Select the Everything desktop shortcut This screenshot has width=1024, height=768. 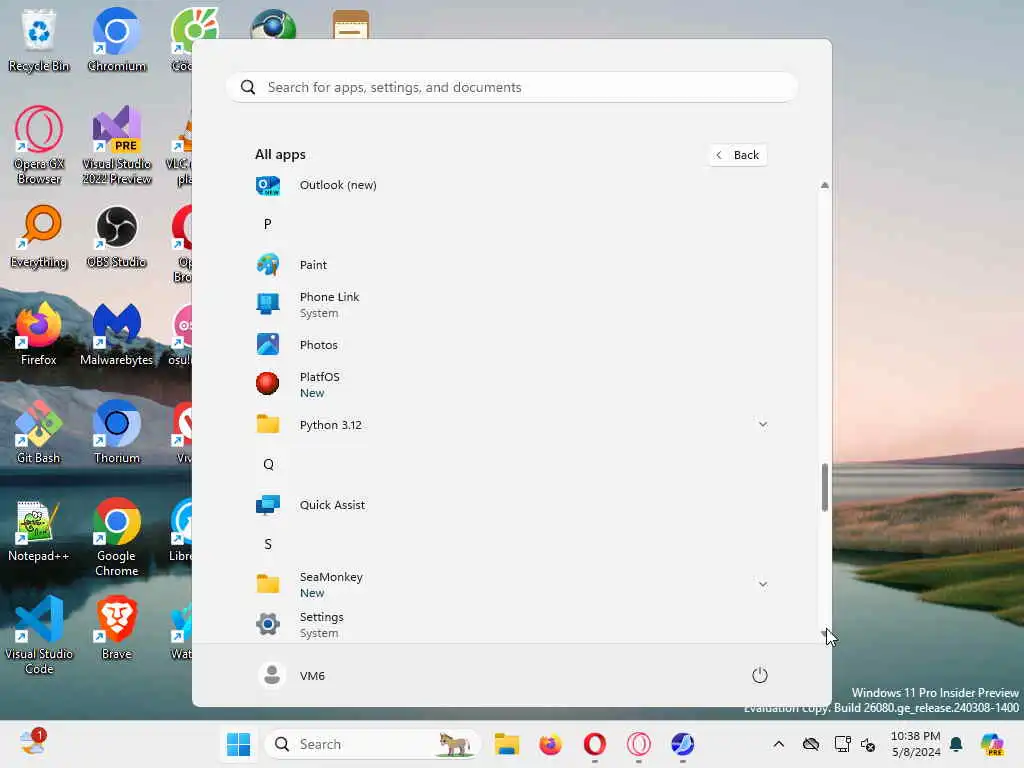(39, 236)
